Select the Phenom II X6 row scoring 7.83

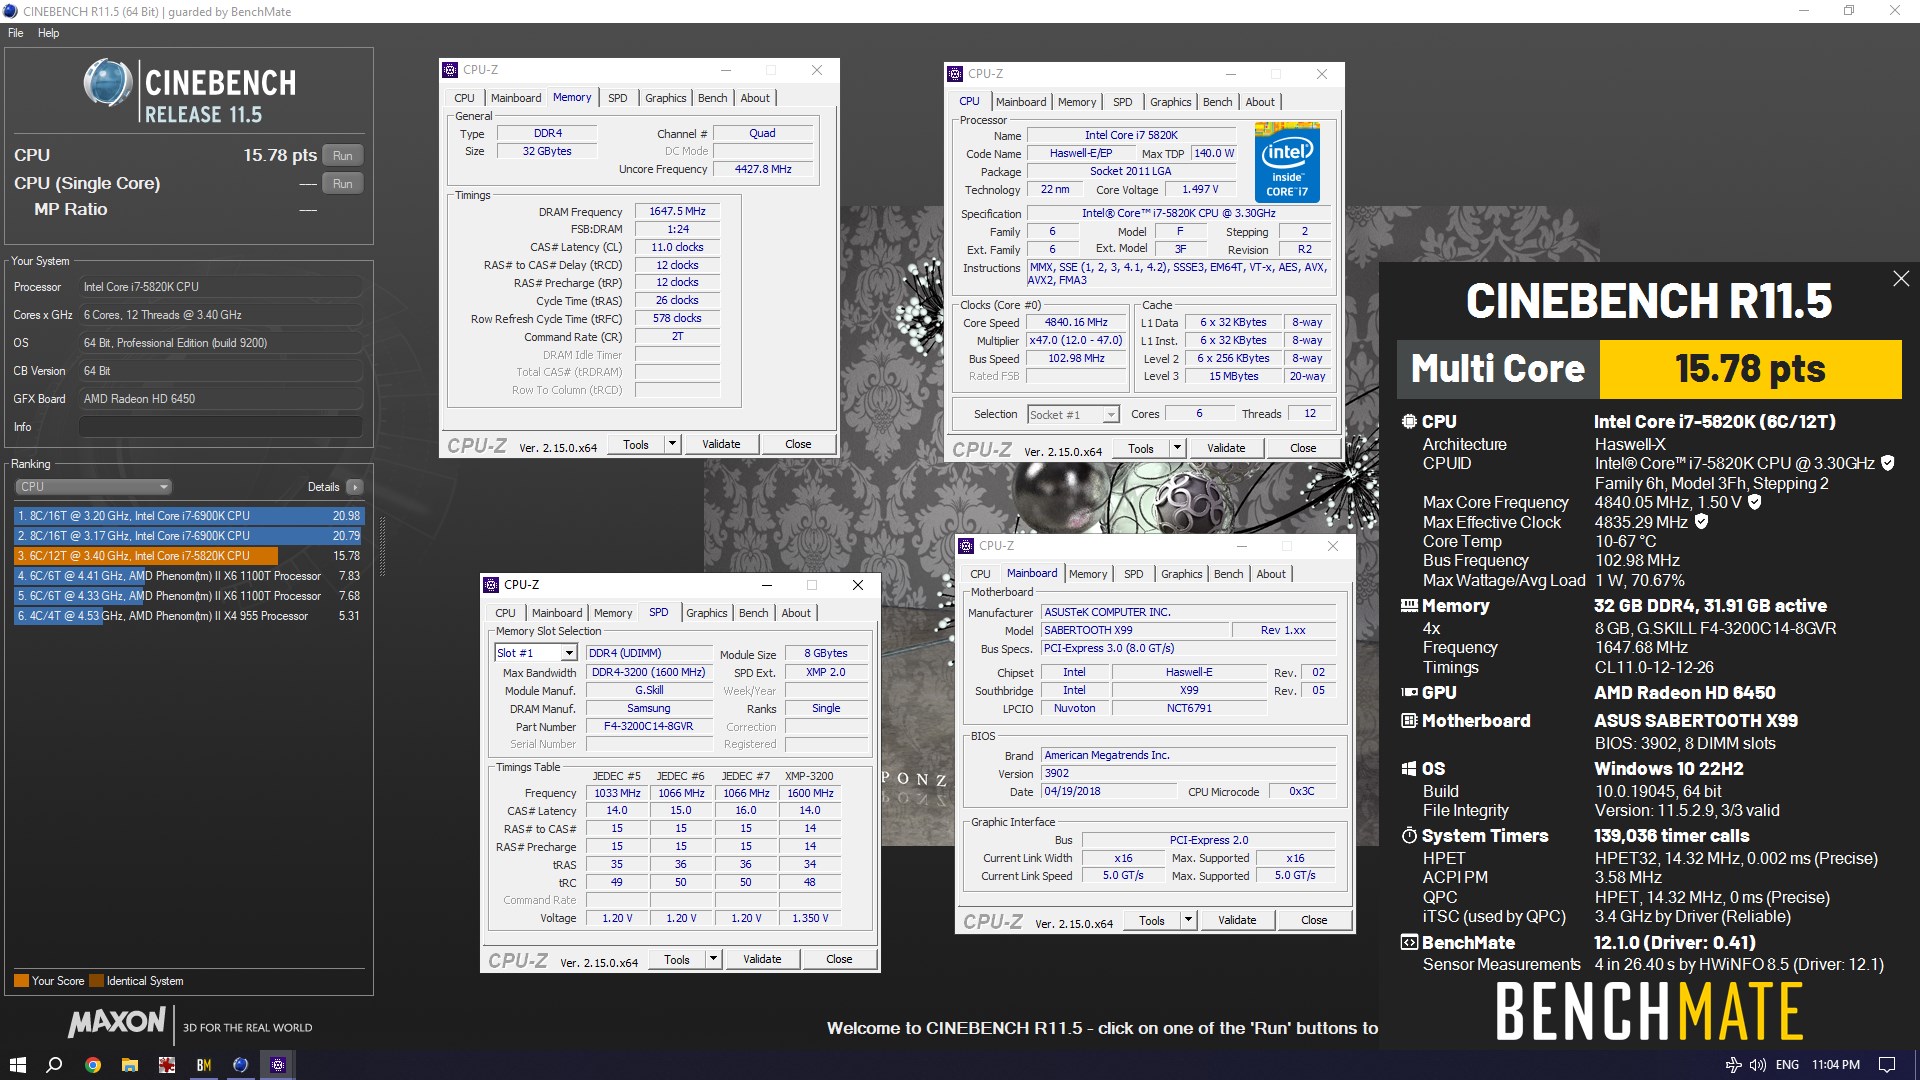pyautogui.click(x=189, y=576)
